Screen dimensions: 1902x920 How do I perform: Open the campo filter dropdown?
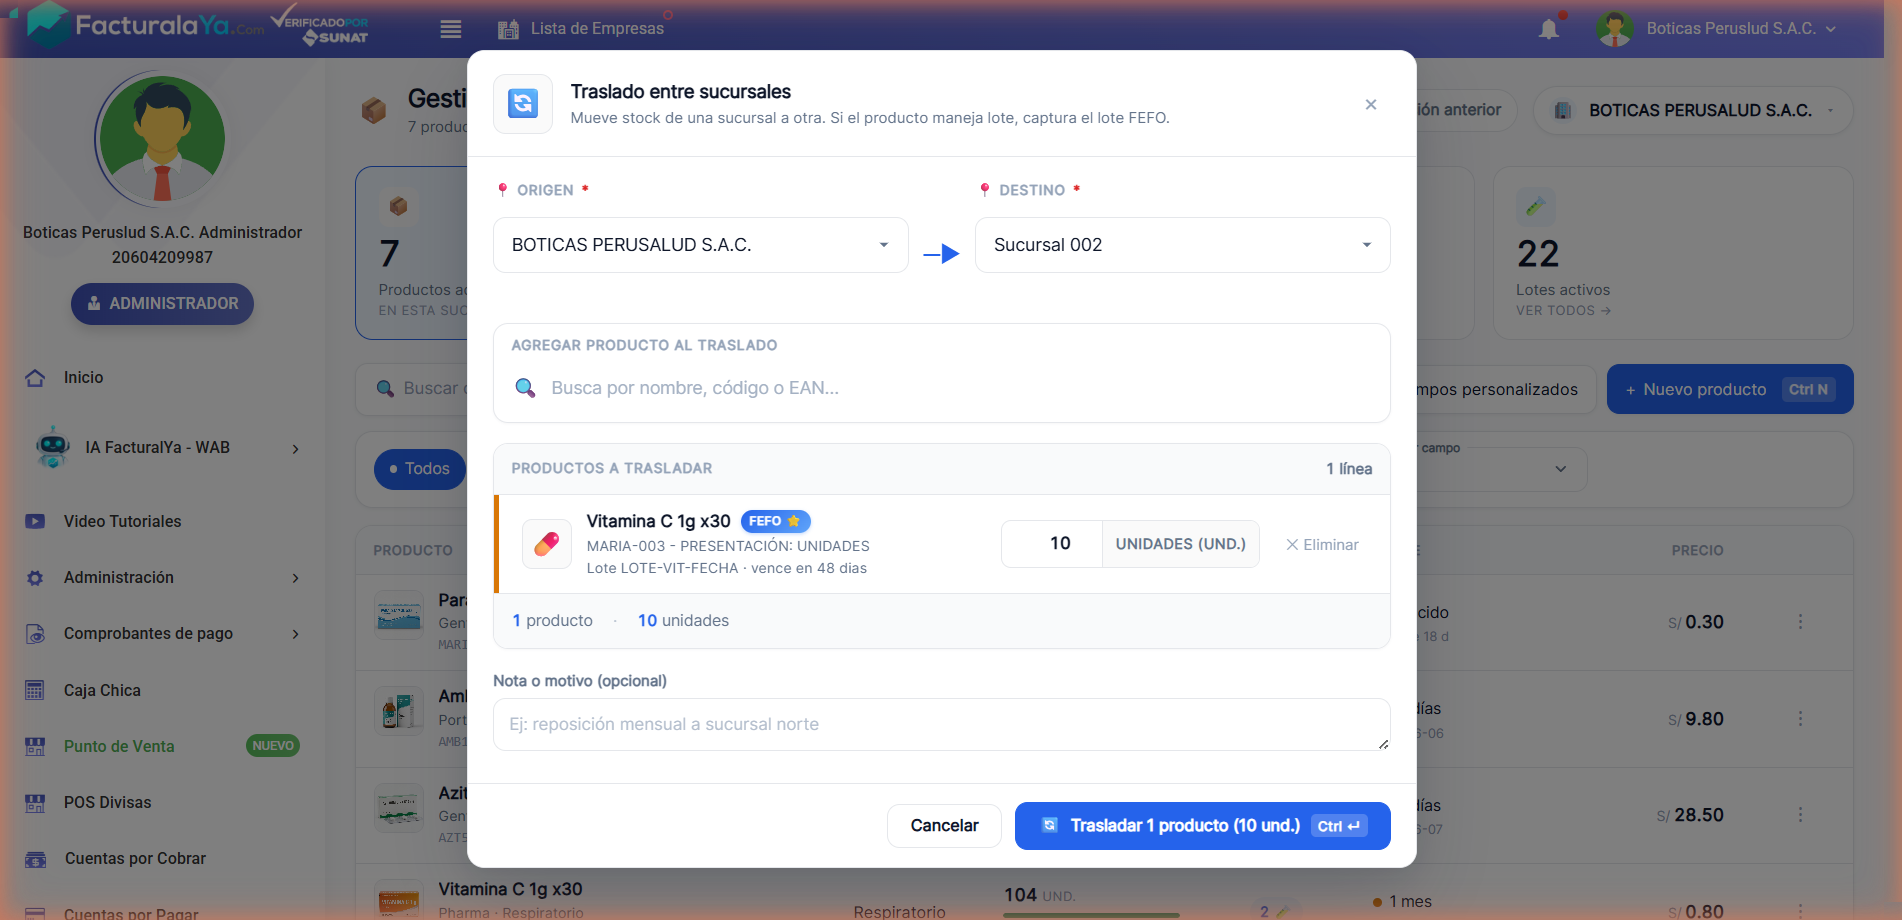tap(1501, 469)
